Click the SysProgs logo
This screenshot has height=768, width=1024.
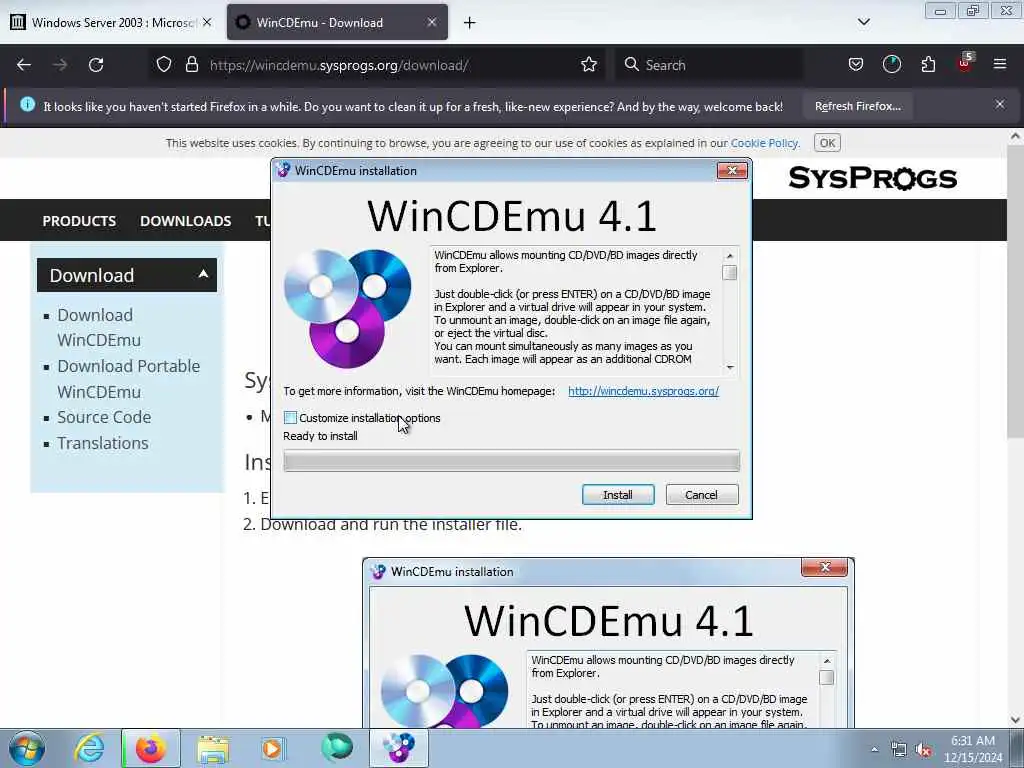coord(872,178)
